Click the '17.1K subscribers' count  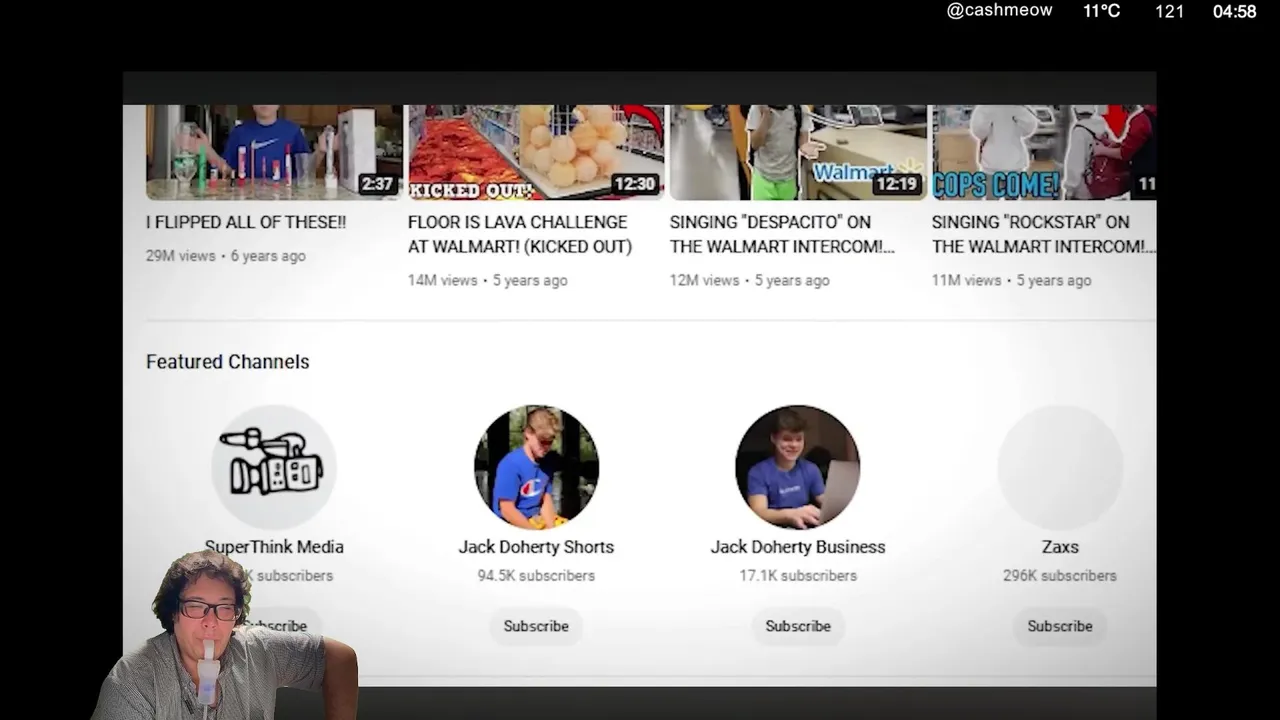pos(798,576)
